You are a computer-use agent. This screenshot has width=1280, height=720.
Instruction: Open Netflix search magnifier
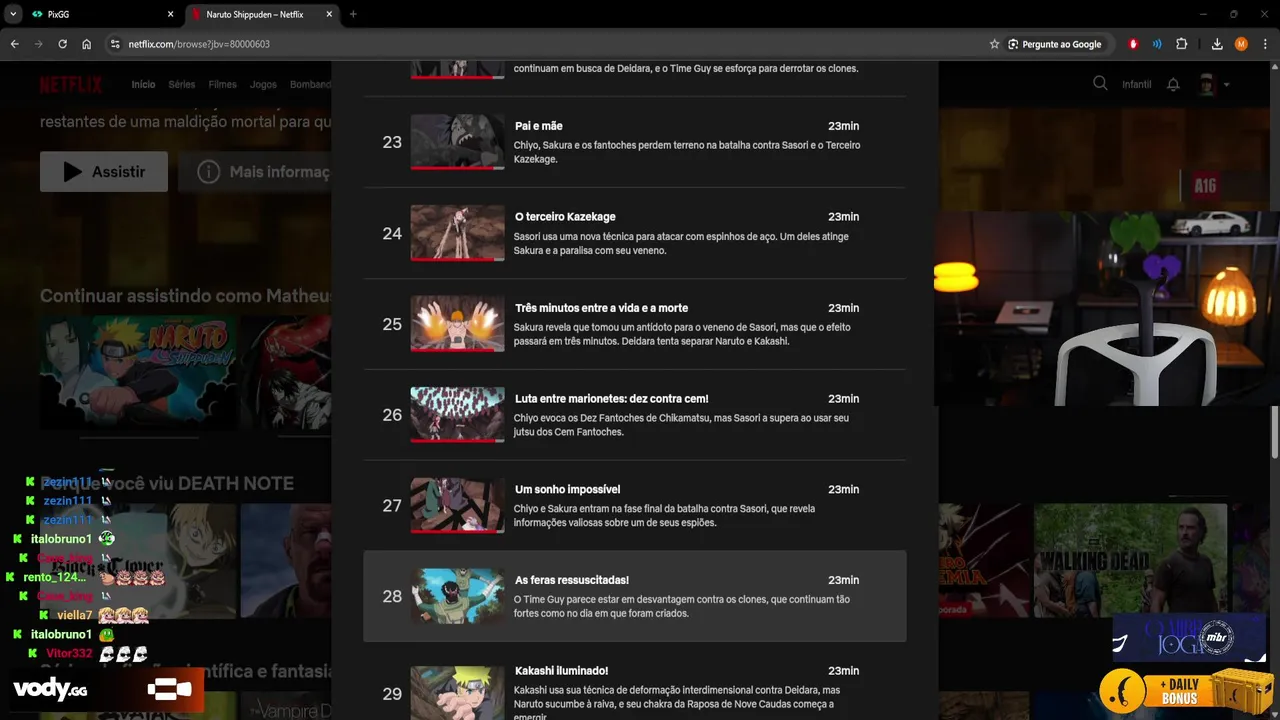tap(1100, 84)
